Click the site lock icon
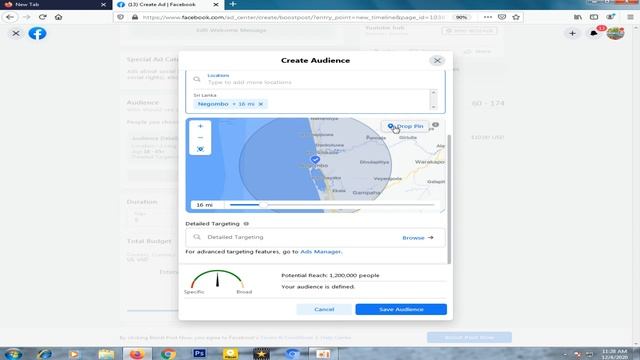Screen dimensions: 640x360 pos(135,17)
